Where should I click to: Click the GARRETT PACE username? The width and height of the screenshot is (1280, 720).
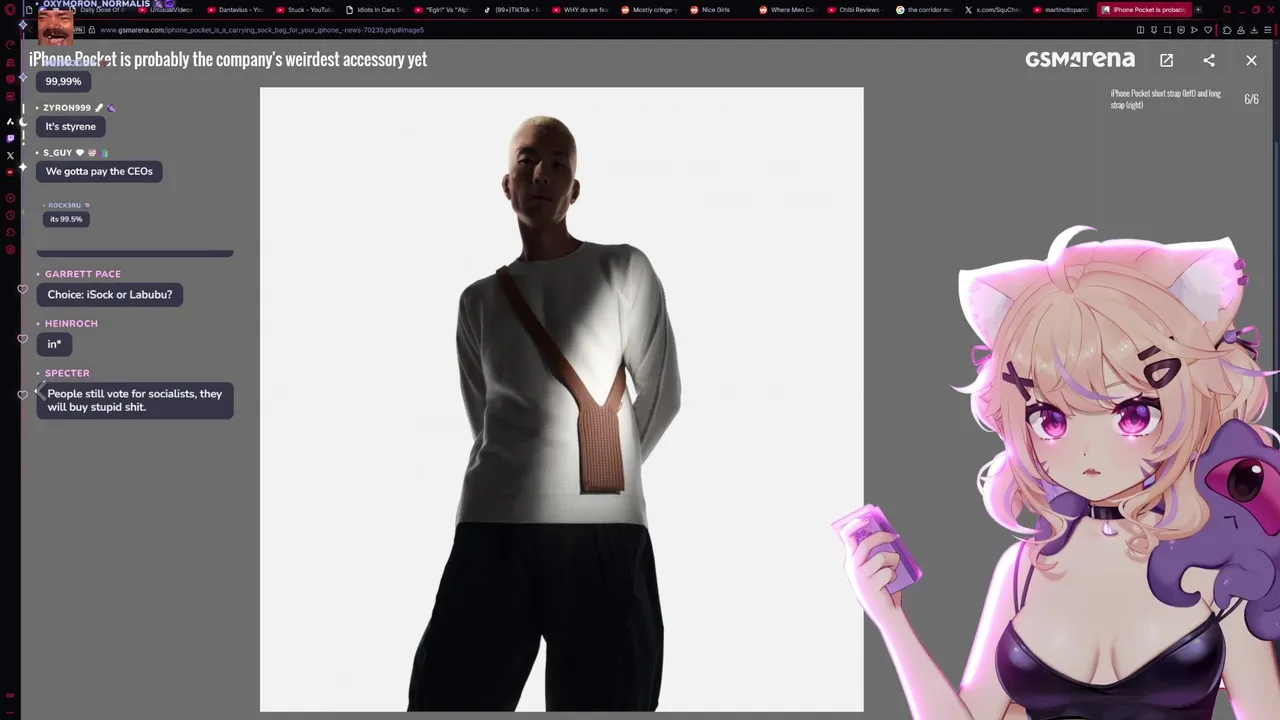click(x=83, y=274)
